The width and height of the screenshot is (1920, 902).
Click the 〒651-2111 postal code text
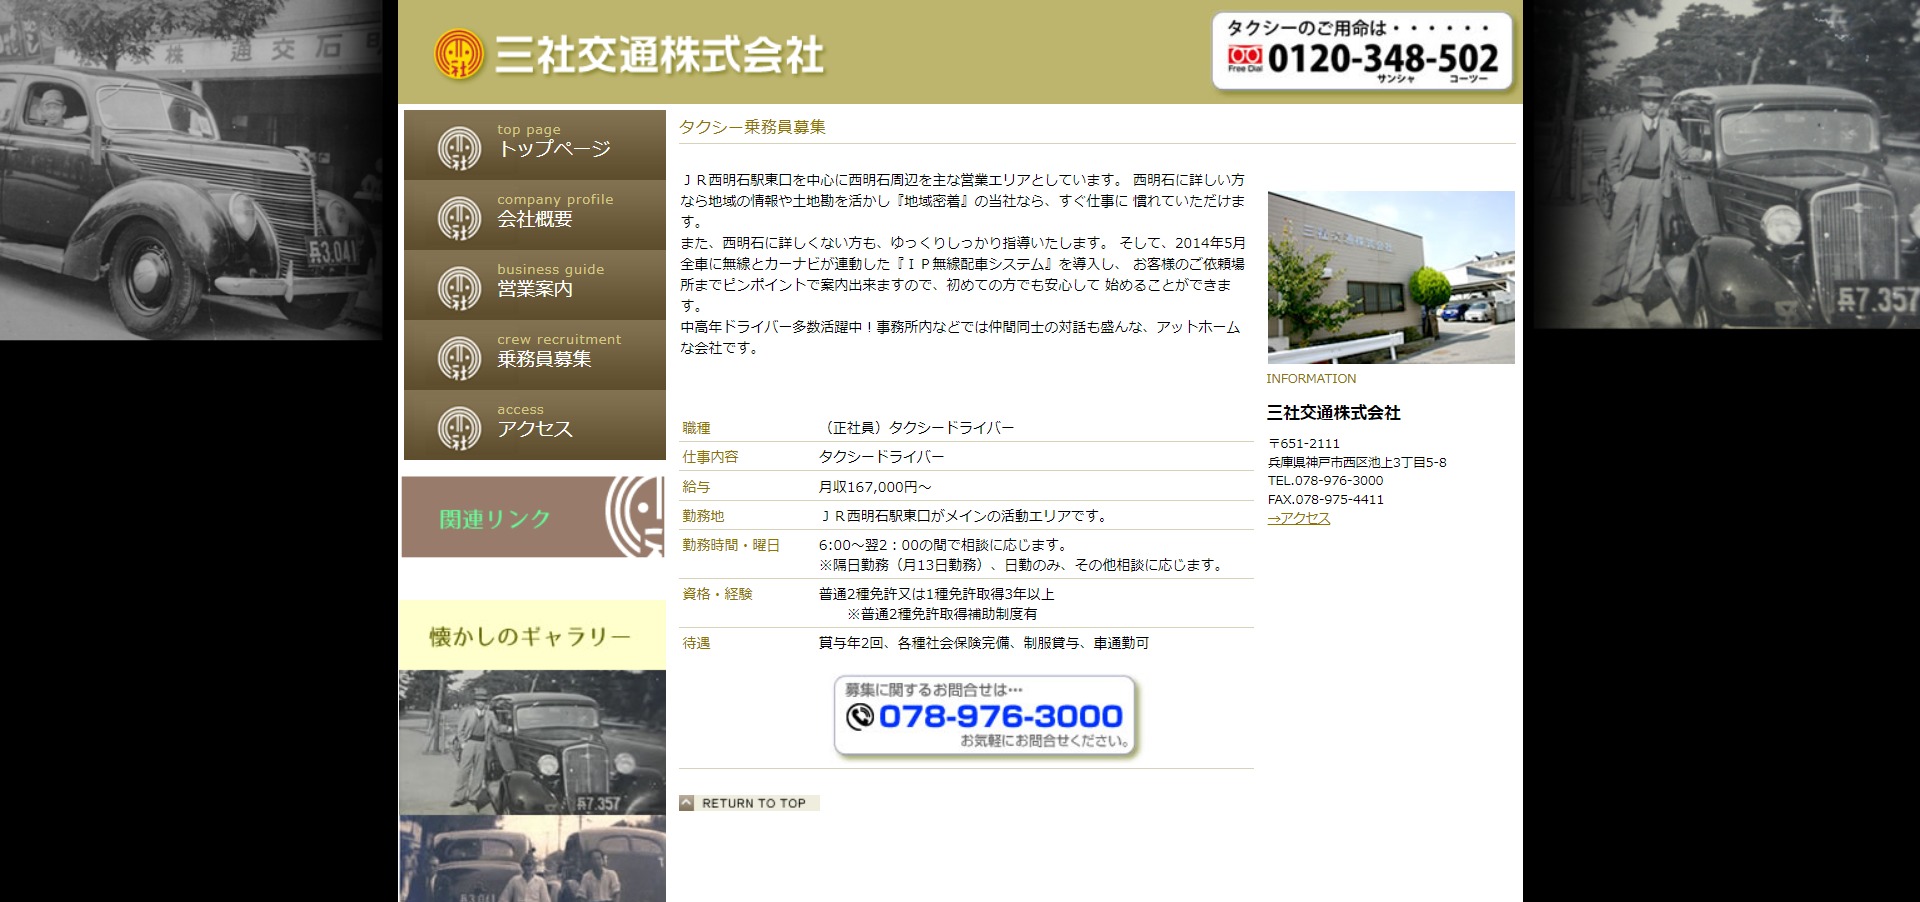coord(1304,444)
